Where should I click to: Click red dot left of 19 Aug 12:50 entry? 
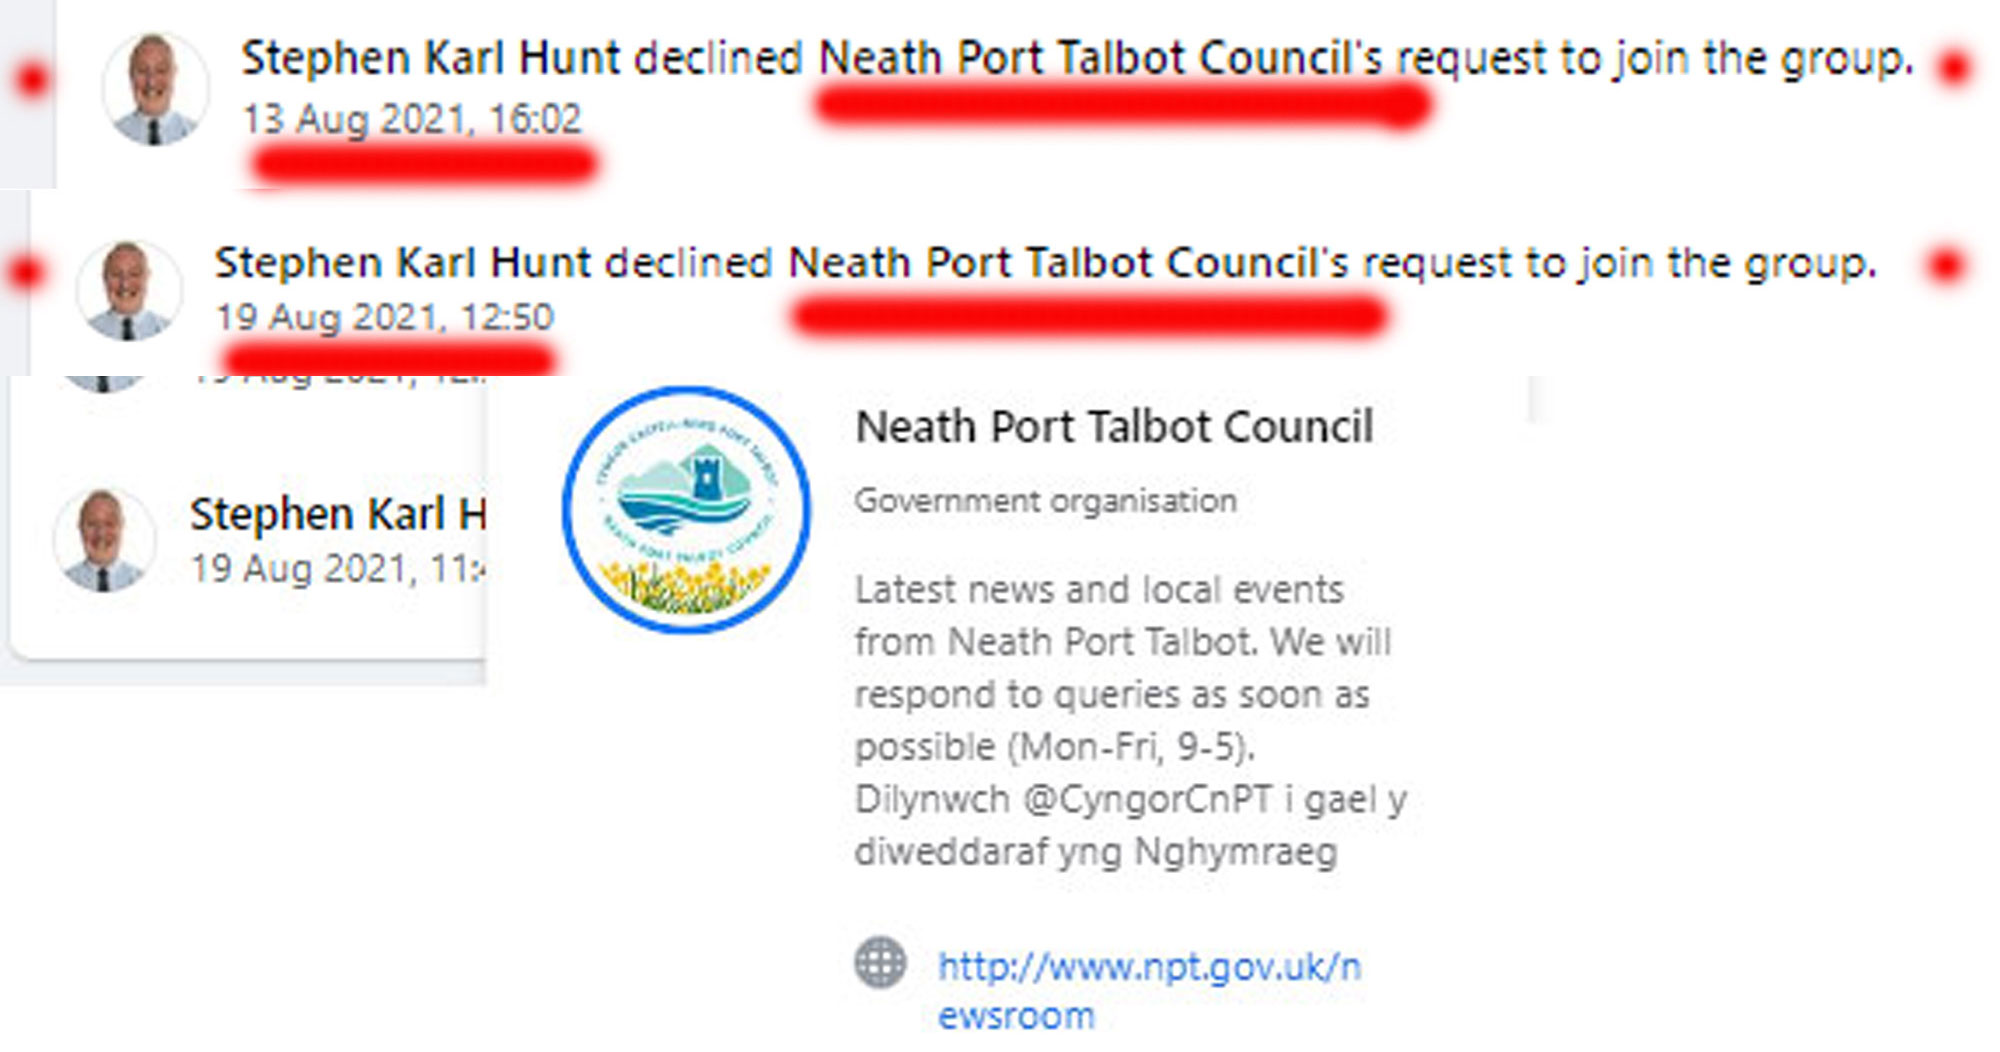[x=27, y=271]
